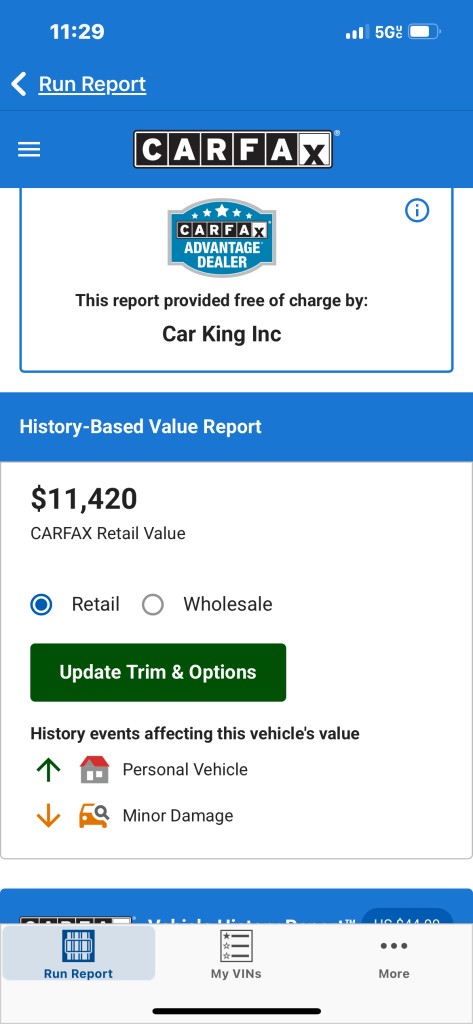Tap the $11,420 retail value
Image resolution: width=473 pixels, height=1024 pixels.
(x=84, y=499)
